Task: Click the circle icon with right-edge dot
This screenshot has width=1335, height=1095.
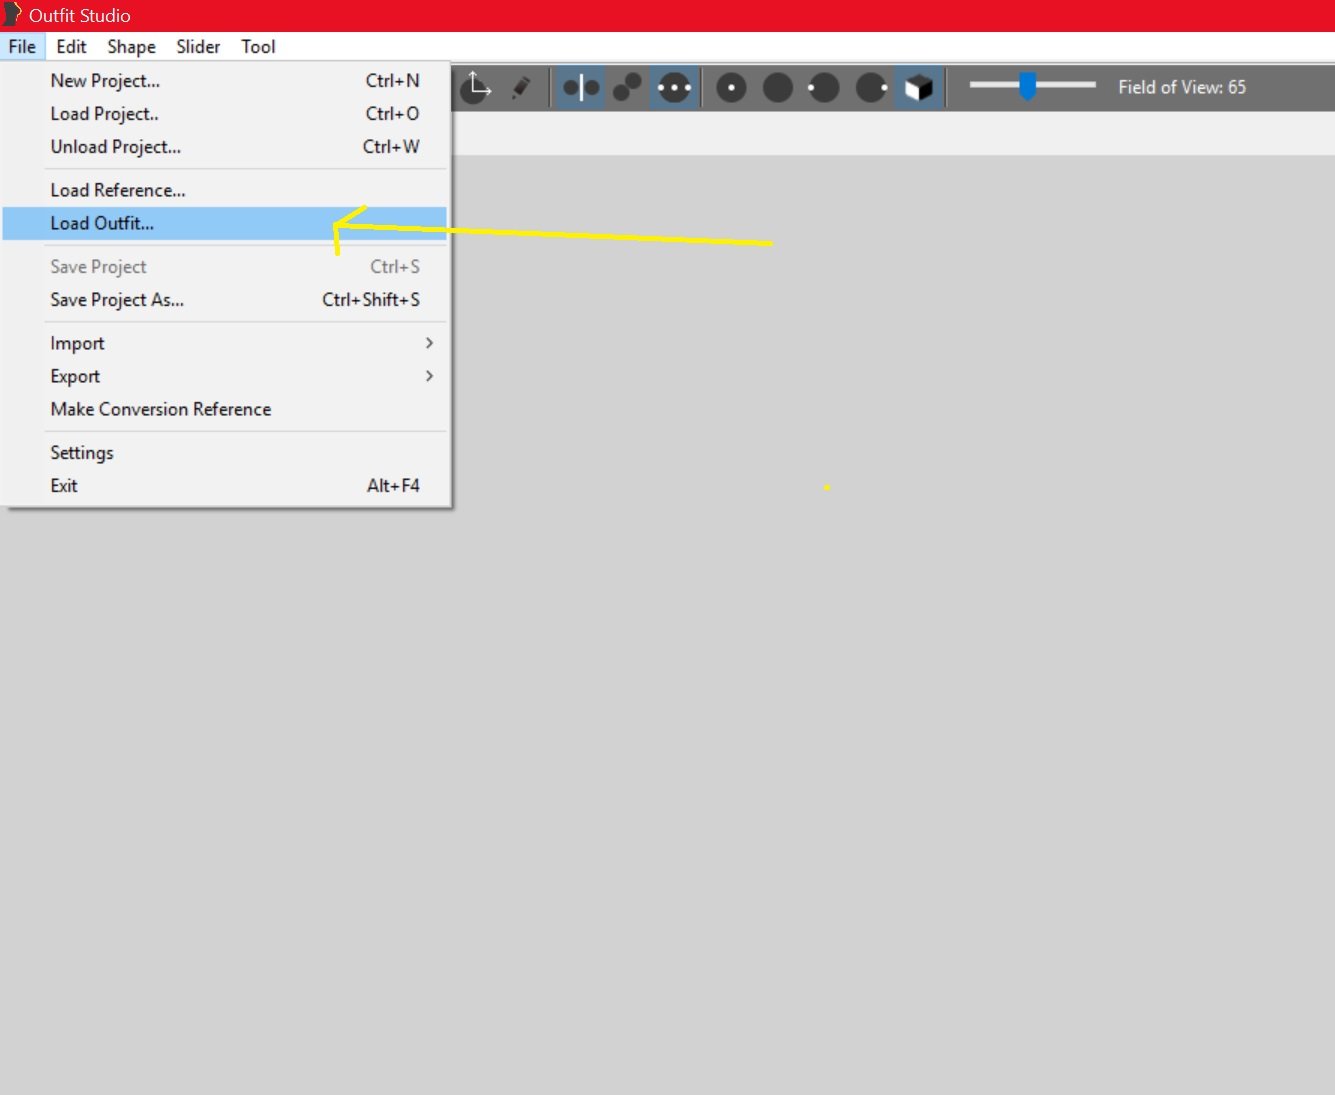Action: tap(871, 88)
